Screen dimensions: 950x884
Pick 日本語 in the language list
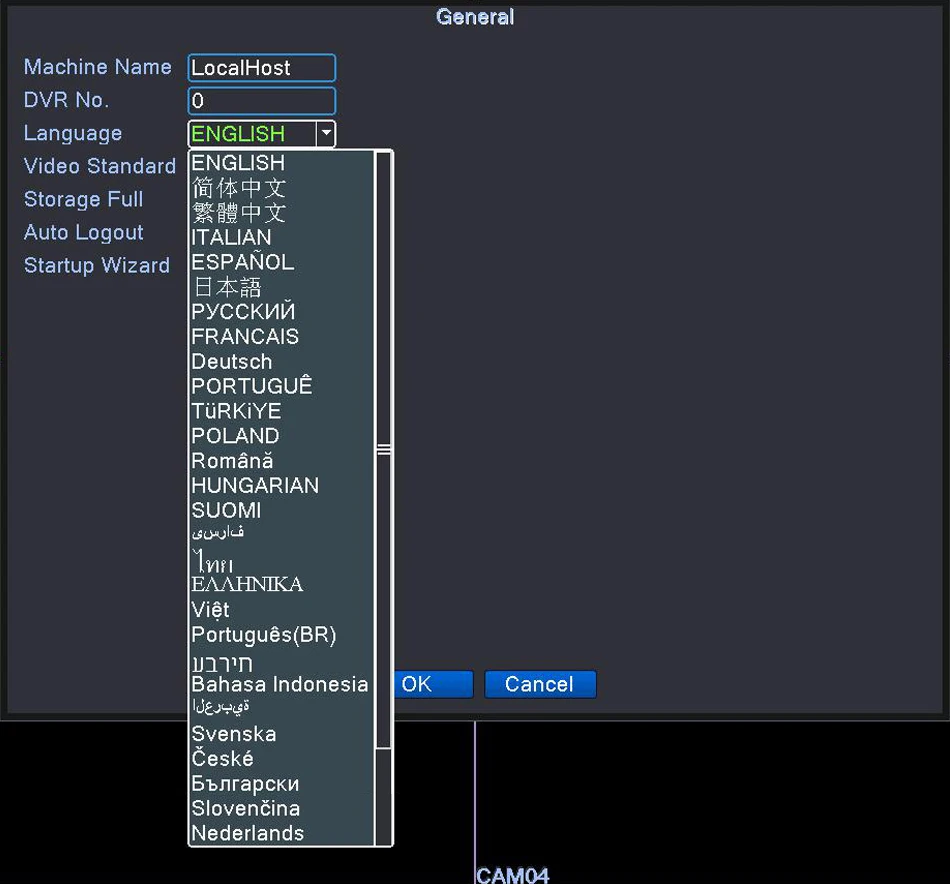tap(282, 287)
